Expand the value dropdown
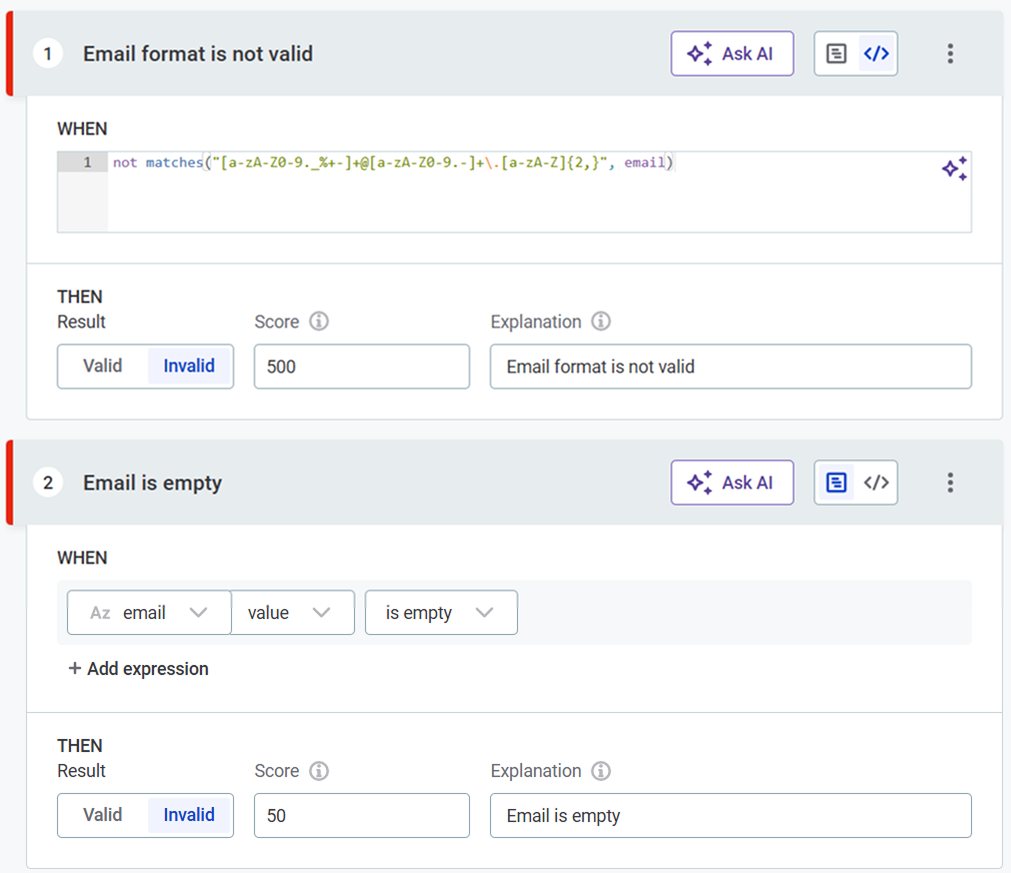Viewport: 1011px width, 873px height. [x=292, y=613]
